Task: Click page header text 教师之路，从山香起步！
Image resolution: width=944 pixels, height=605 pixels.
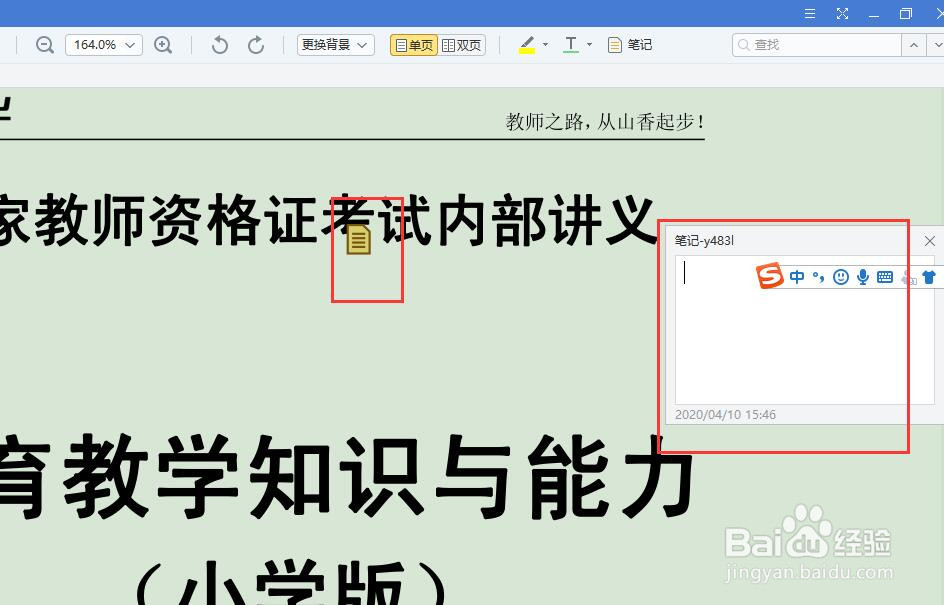Action: coord(604,122)
